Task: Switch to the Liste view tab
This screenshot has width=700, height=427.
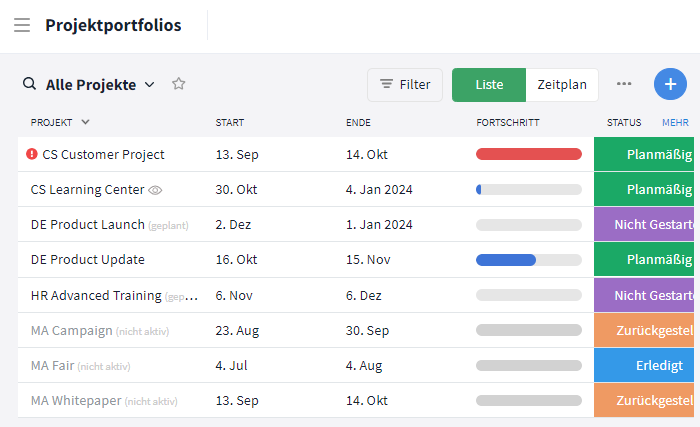Action: point(489,85)
